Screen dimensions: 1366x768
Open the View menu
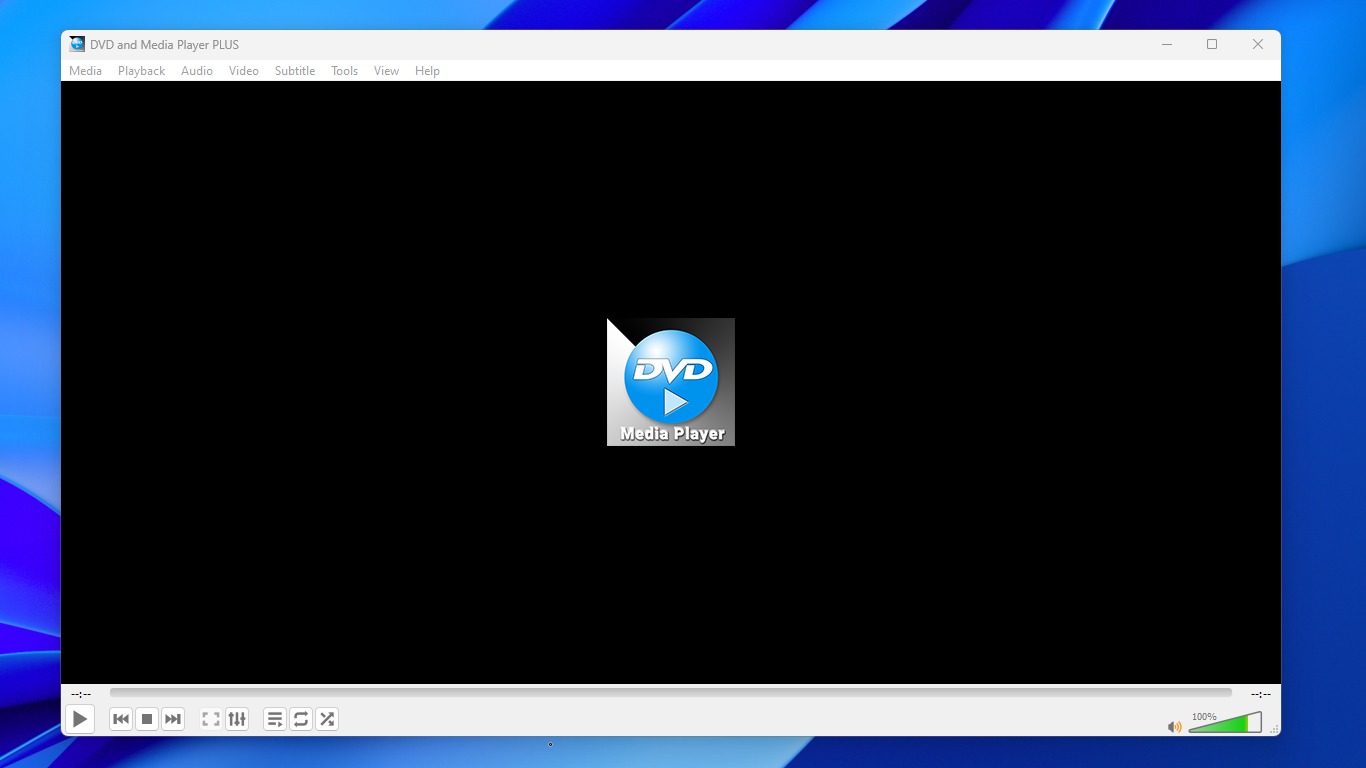click(x=386, y=70)
